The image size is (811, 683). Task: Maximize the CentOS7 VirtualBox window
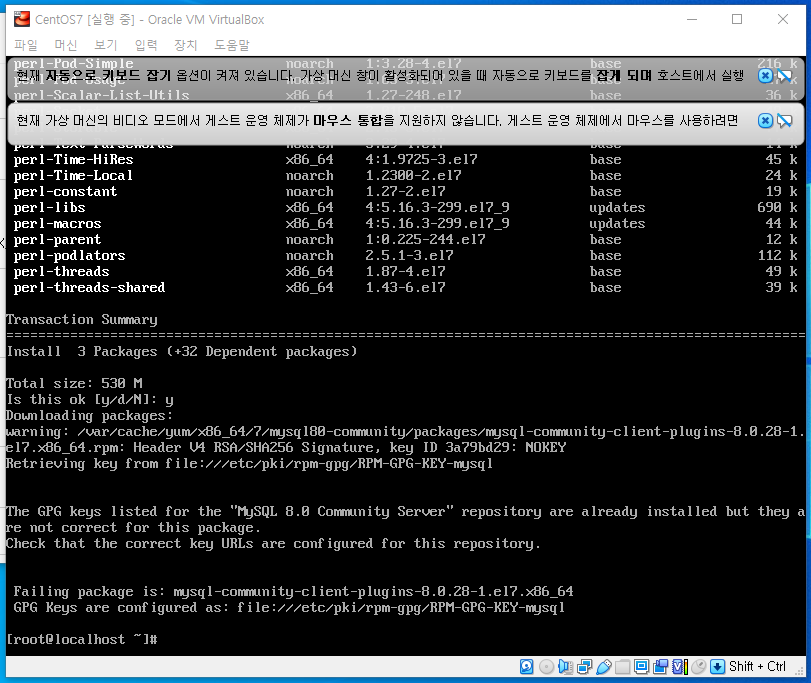(x=737, y=20)
